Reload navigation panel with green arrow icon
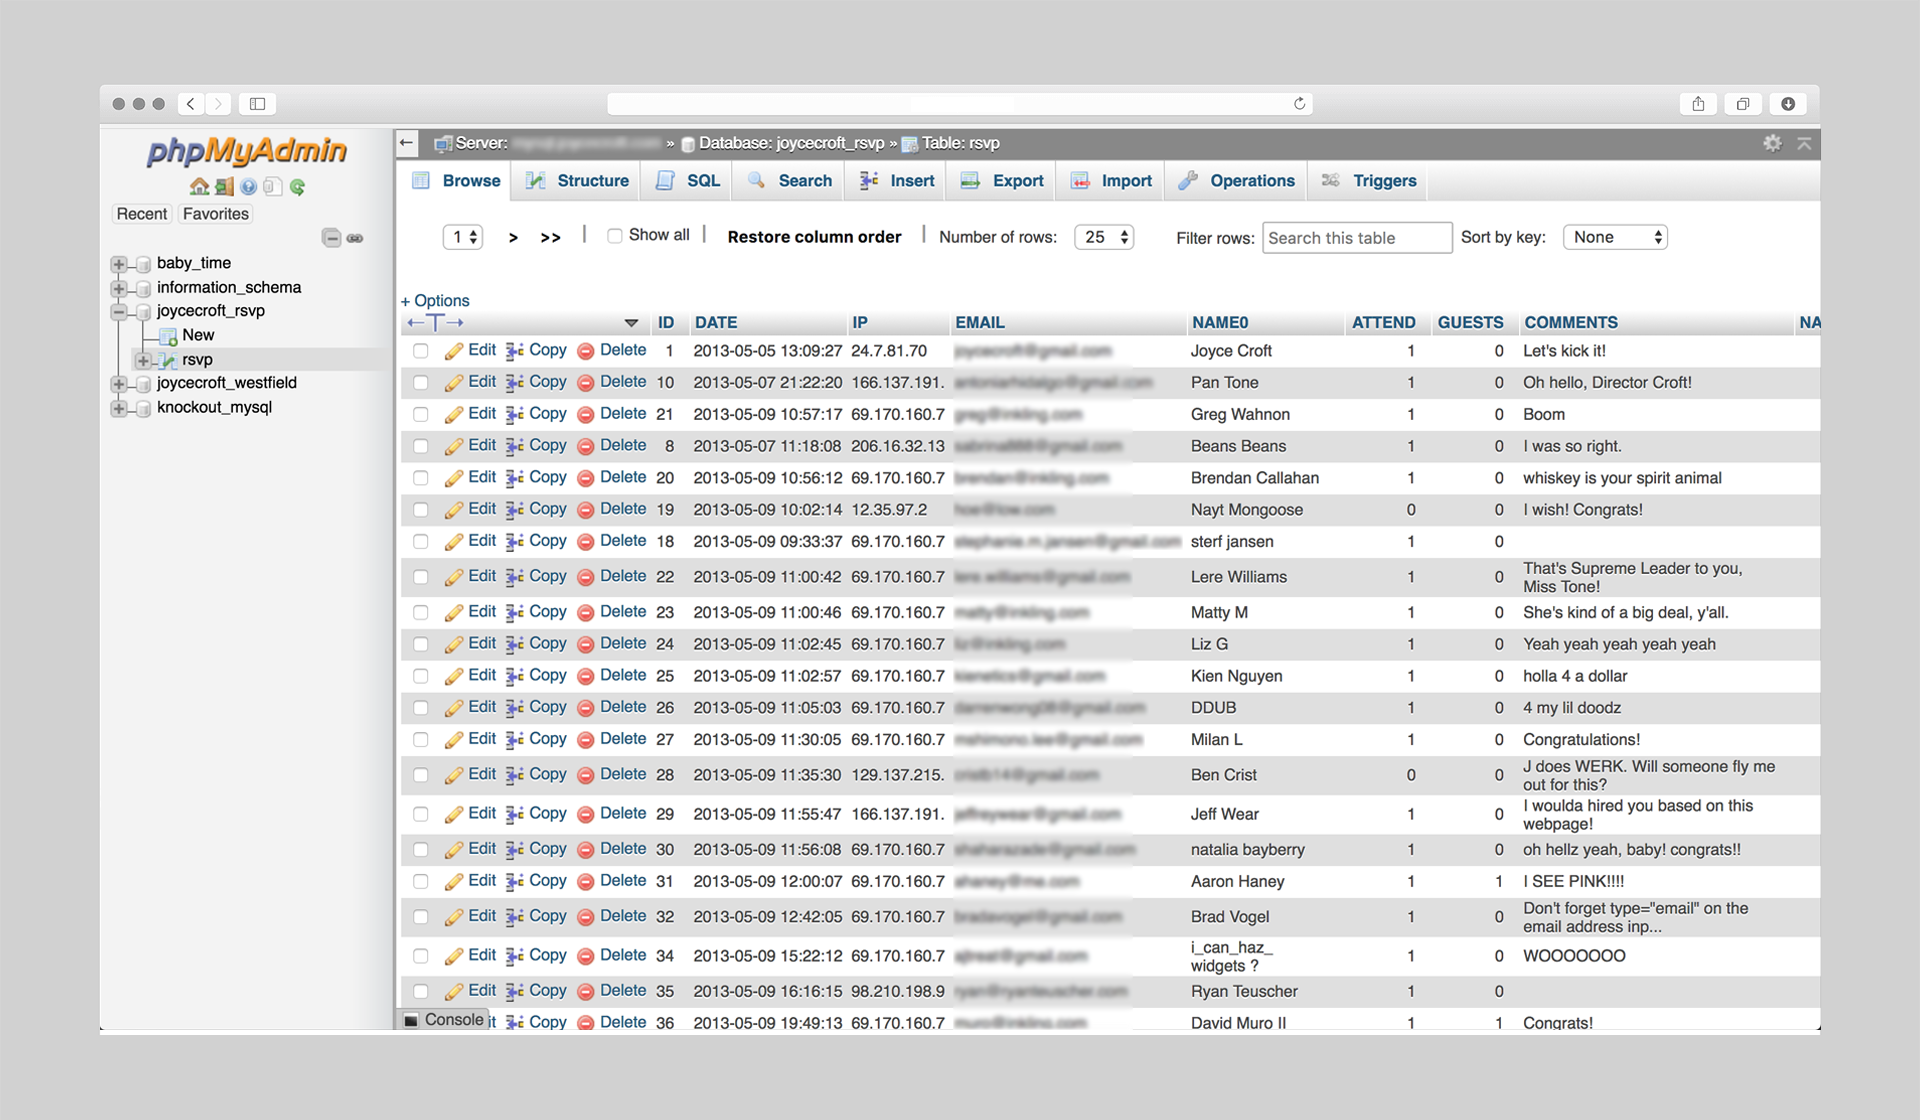Screen dimensions: 1920x1120 point(297,187)
